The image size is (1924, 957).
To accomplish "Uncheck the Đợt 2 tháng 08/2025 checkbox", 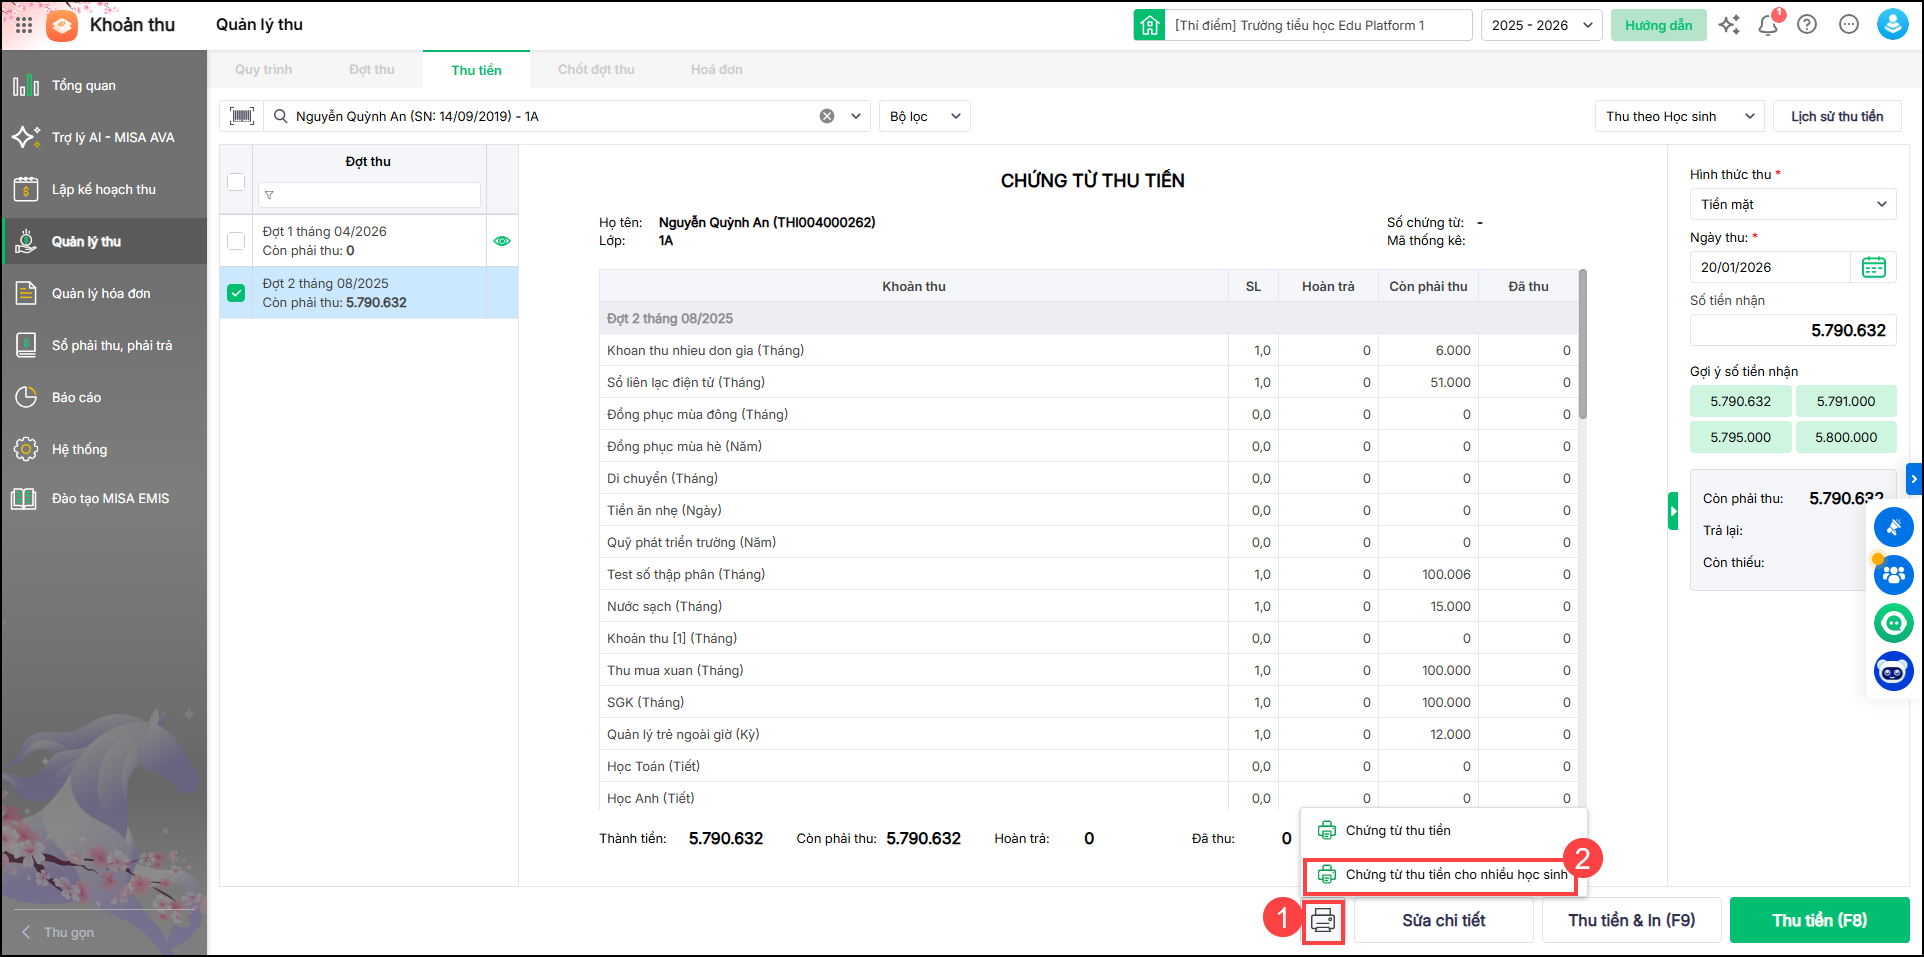I will pyautogui.click(x=236, y=293).
